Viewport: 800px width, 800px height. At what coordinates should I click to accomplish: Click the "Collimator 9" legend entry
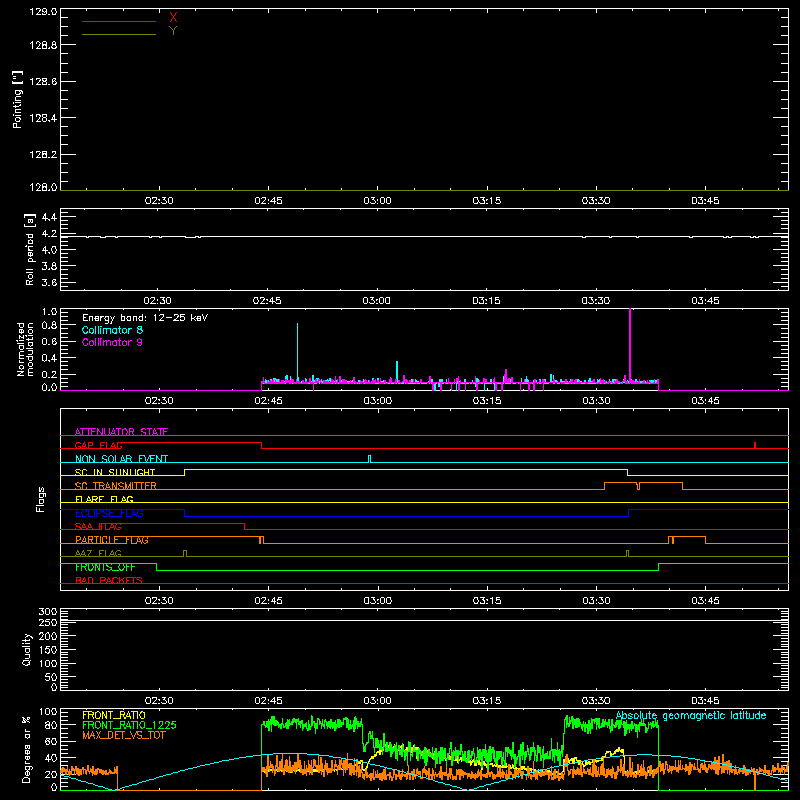(112, 342)
